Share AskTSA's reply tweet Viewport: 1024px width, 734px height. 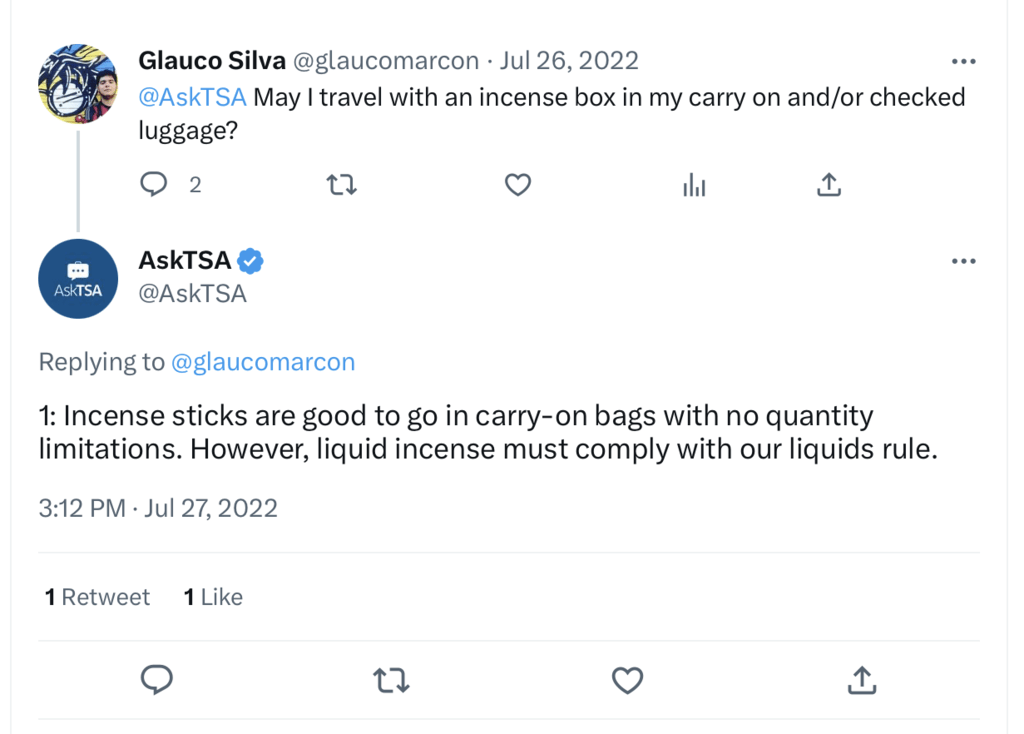(x=861, y=680)
